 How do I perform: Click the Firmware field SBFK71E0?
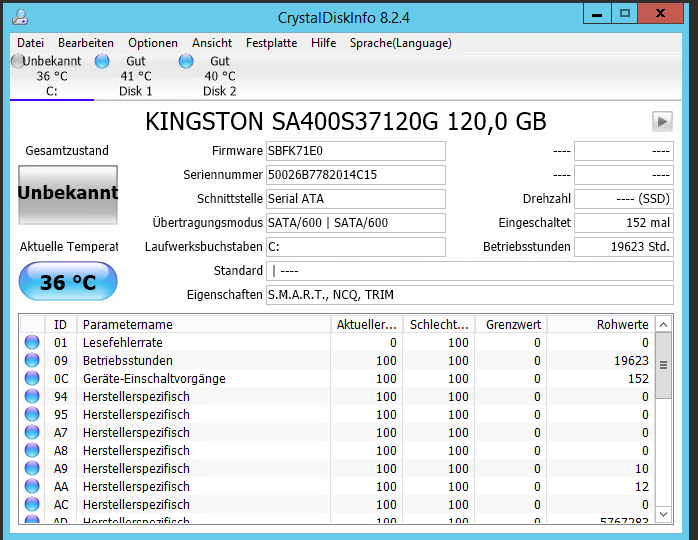(356, 151)
